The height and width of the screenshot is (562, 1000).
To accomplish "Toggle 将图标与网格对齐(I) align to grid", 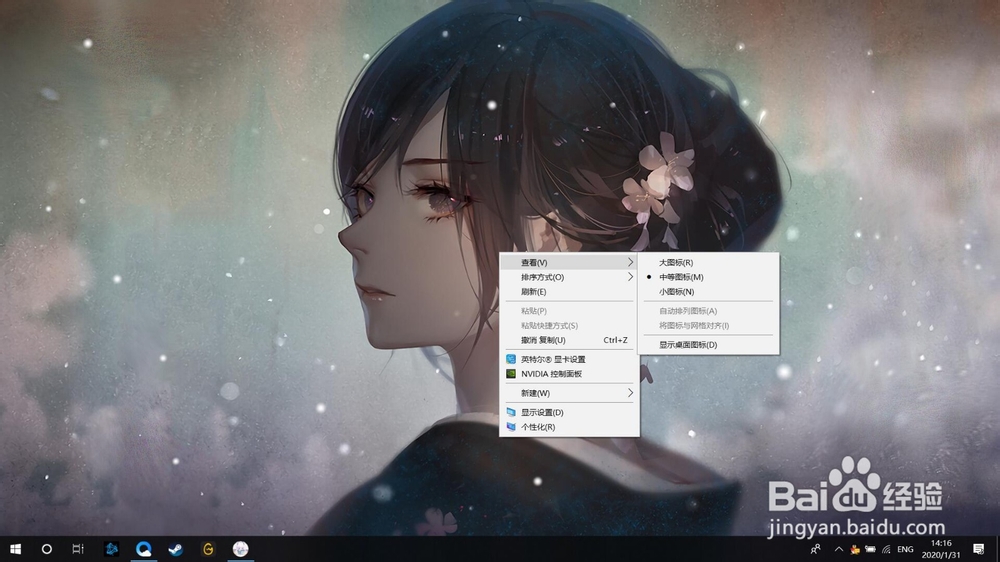I will [708, 325].
